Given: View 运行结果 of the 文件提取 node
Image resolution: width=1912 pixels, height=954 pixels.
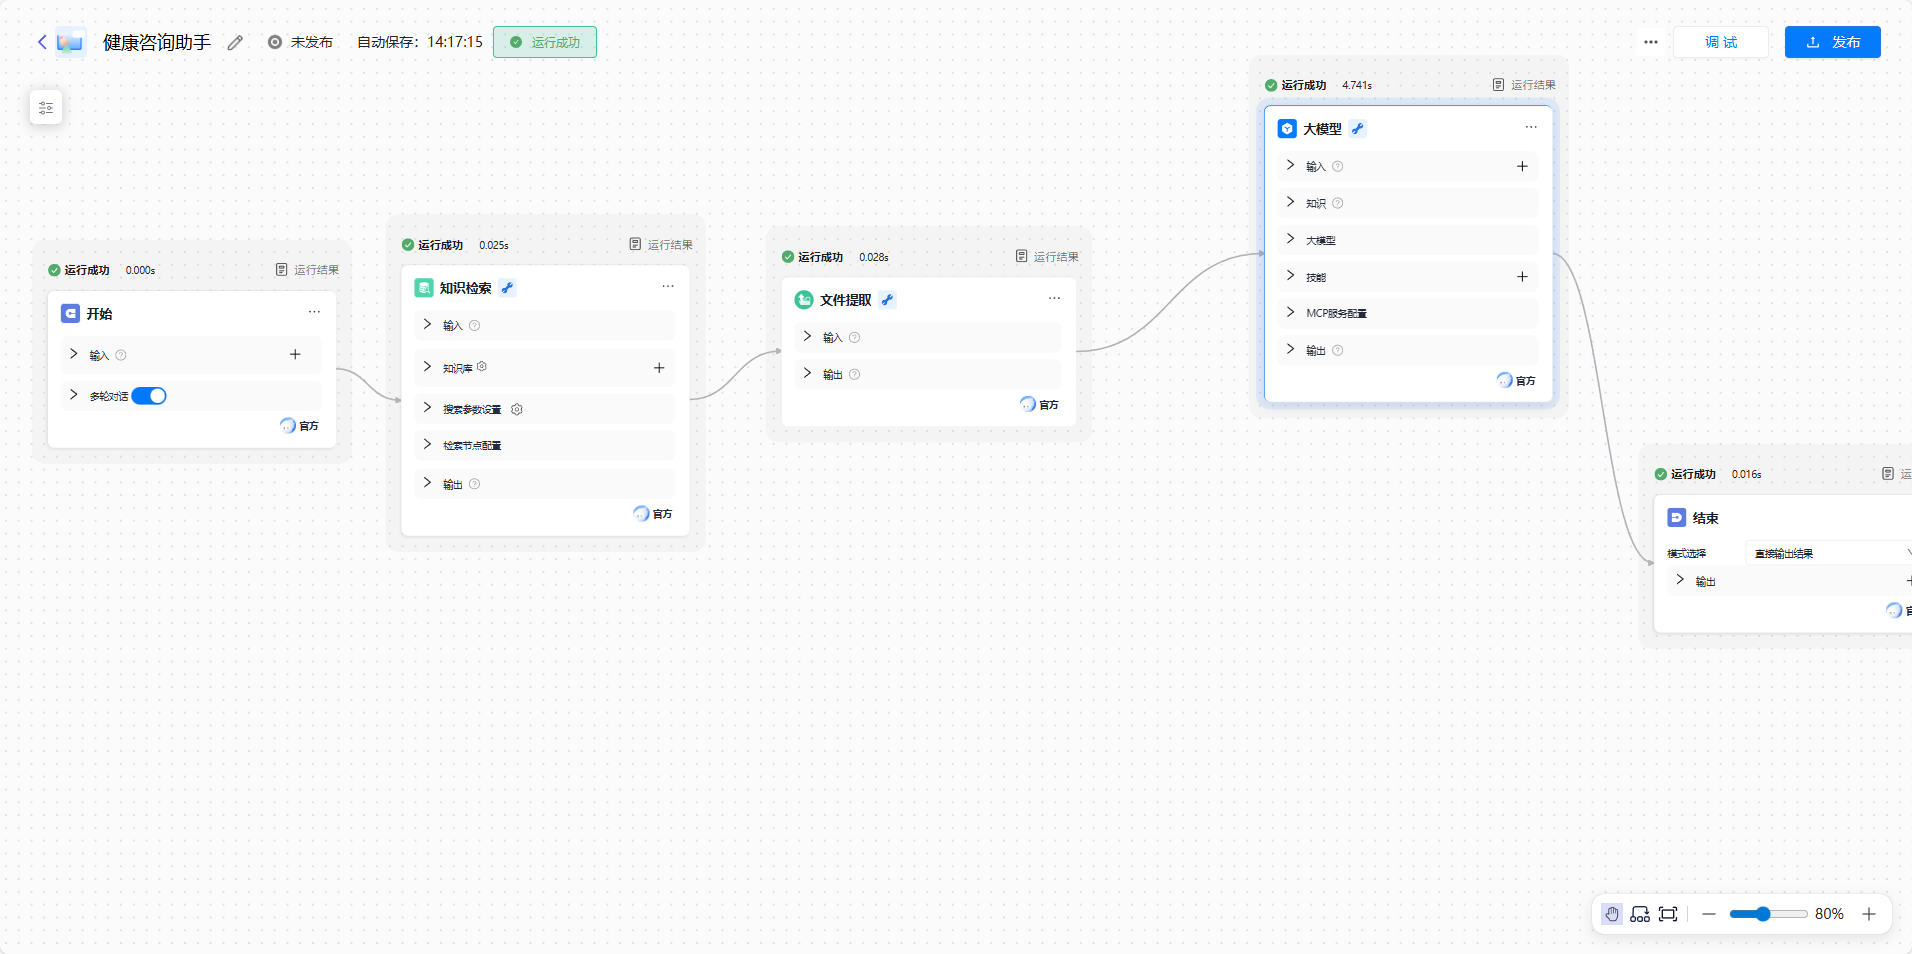Looking at the screenshot, I should point(1047,257).
